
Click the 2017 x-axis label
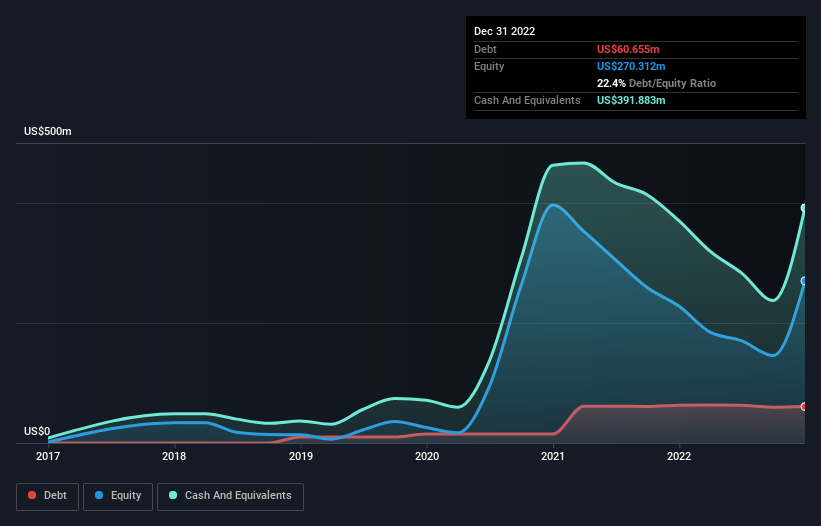(x=48, y=456)
